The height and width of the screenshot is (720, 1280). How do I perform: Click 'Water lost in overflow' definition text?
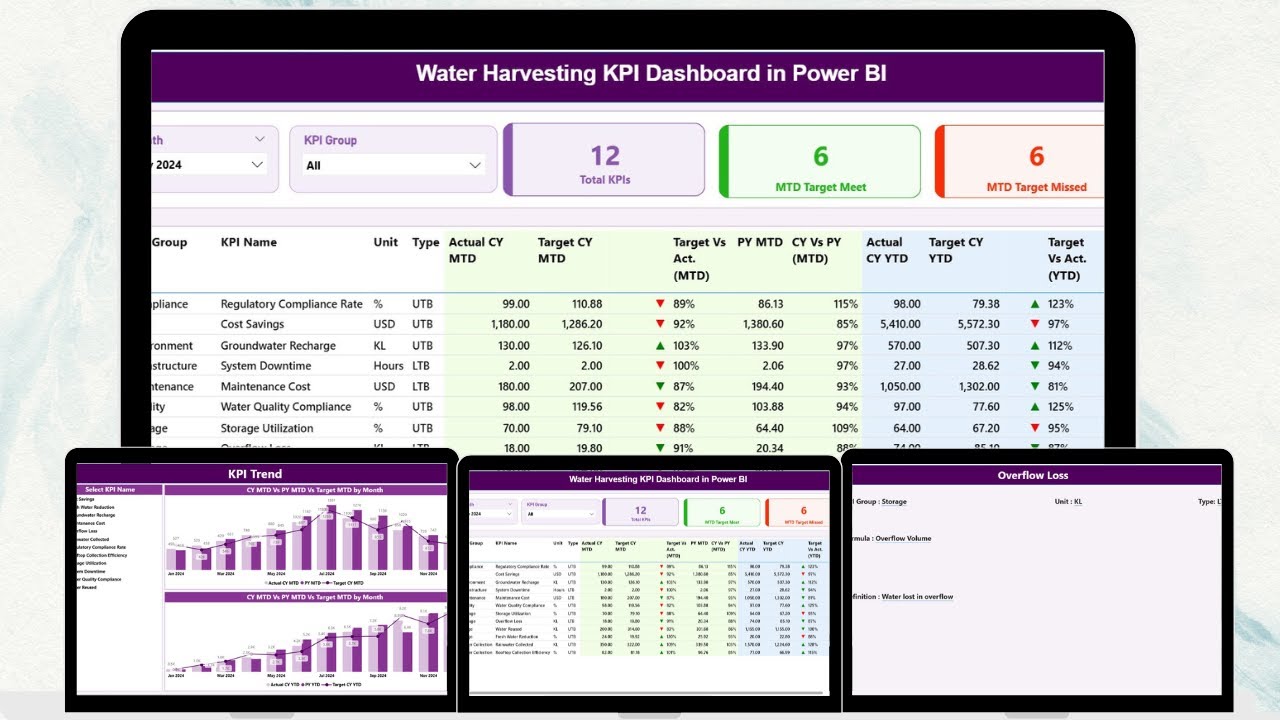(917, 597)
